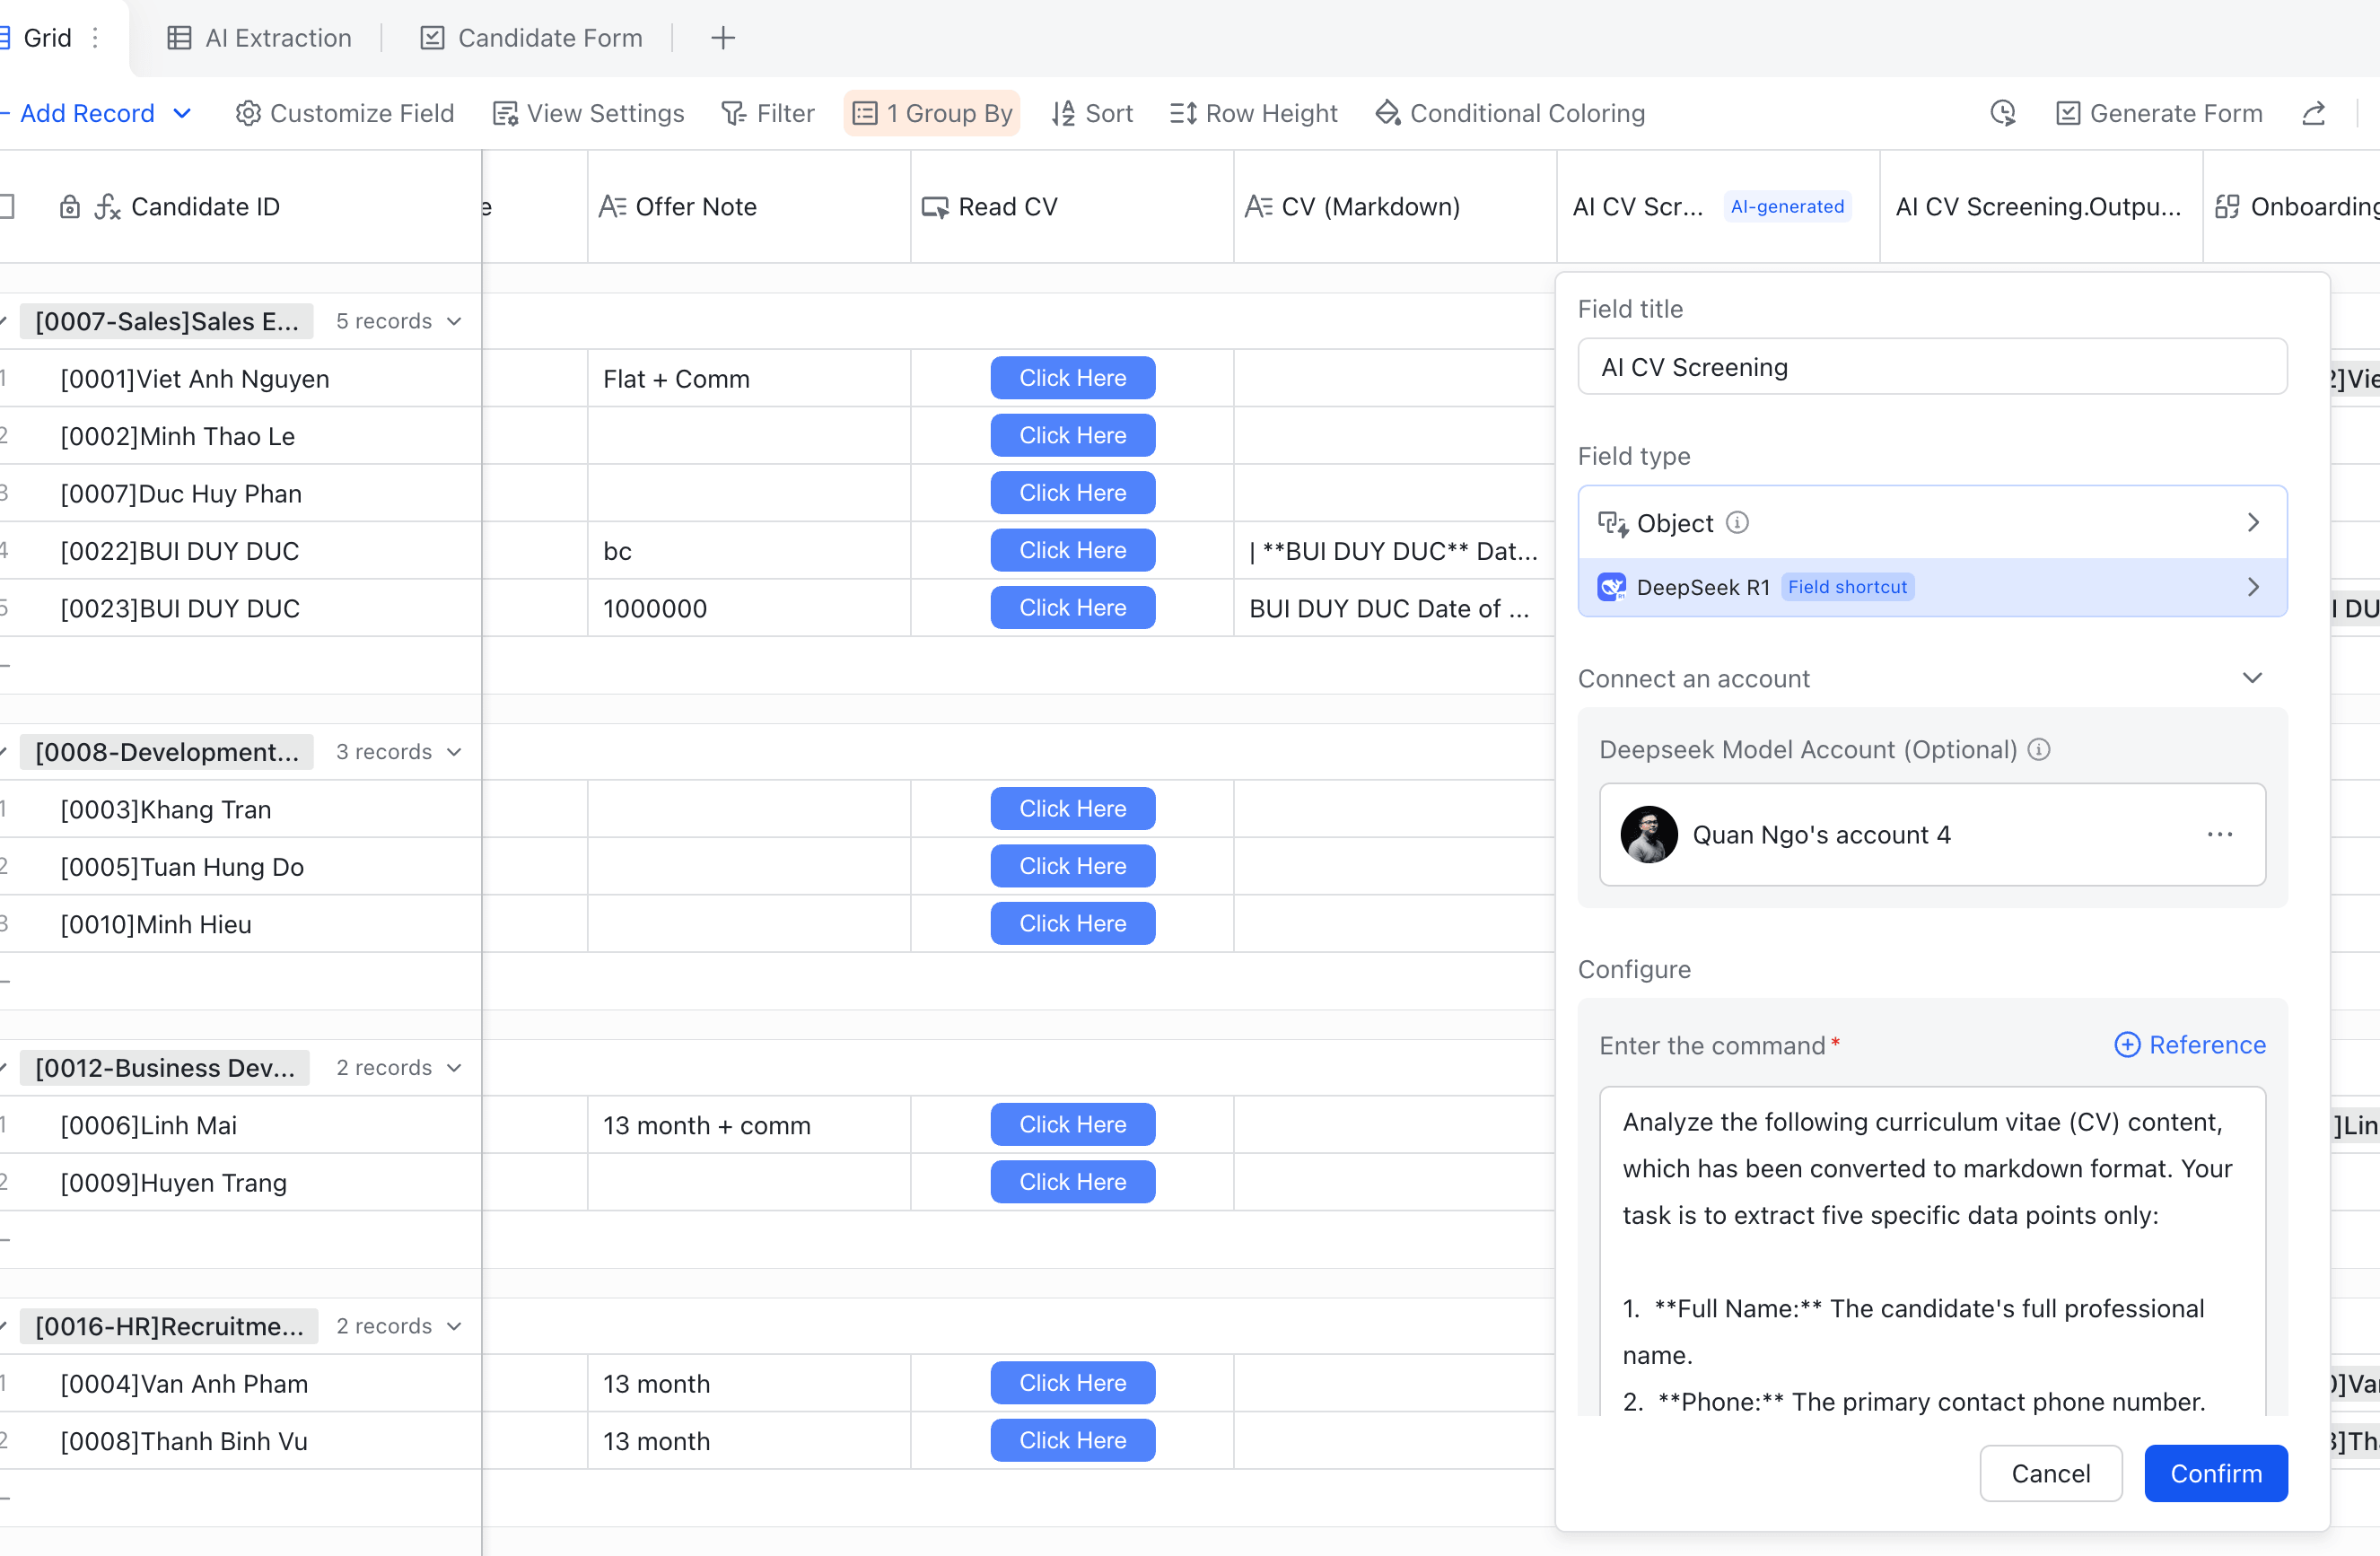
Task: Select Quan Ngo's account 4
Action: 1931,834
